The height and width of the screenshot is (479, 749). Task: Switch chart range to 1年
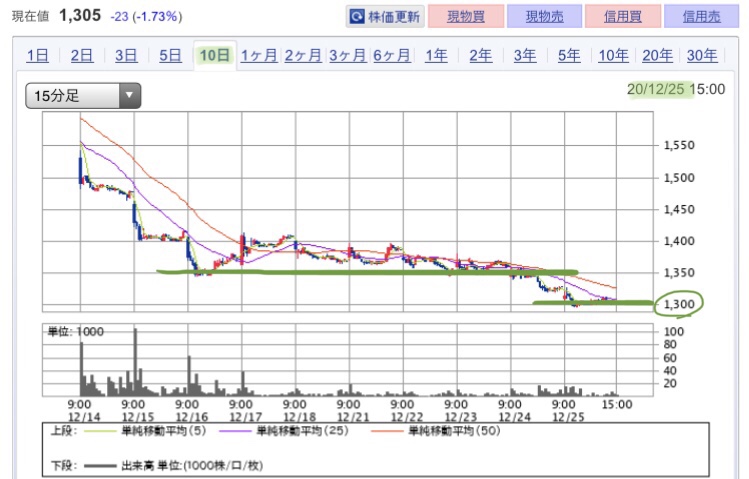point(436,55)
